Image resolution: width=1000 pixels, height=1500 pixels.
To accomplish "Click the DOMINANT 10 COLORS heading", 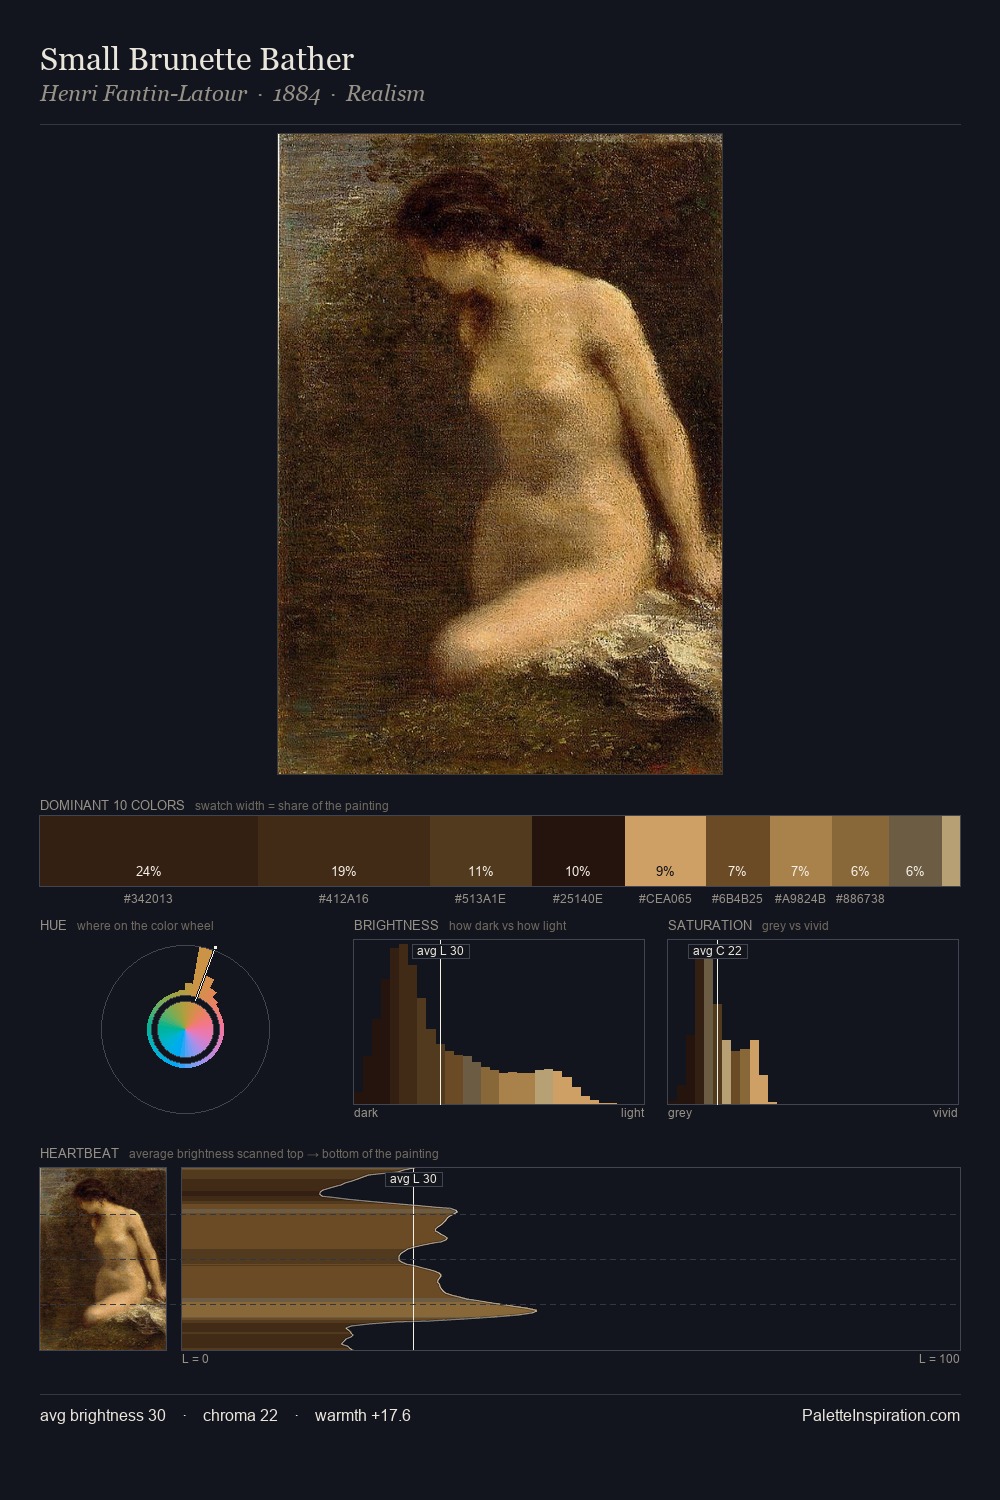I will coord(112,805).
